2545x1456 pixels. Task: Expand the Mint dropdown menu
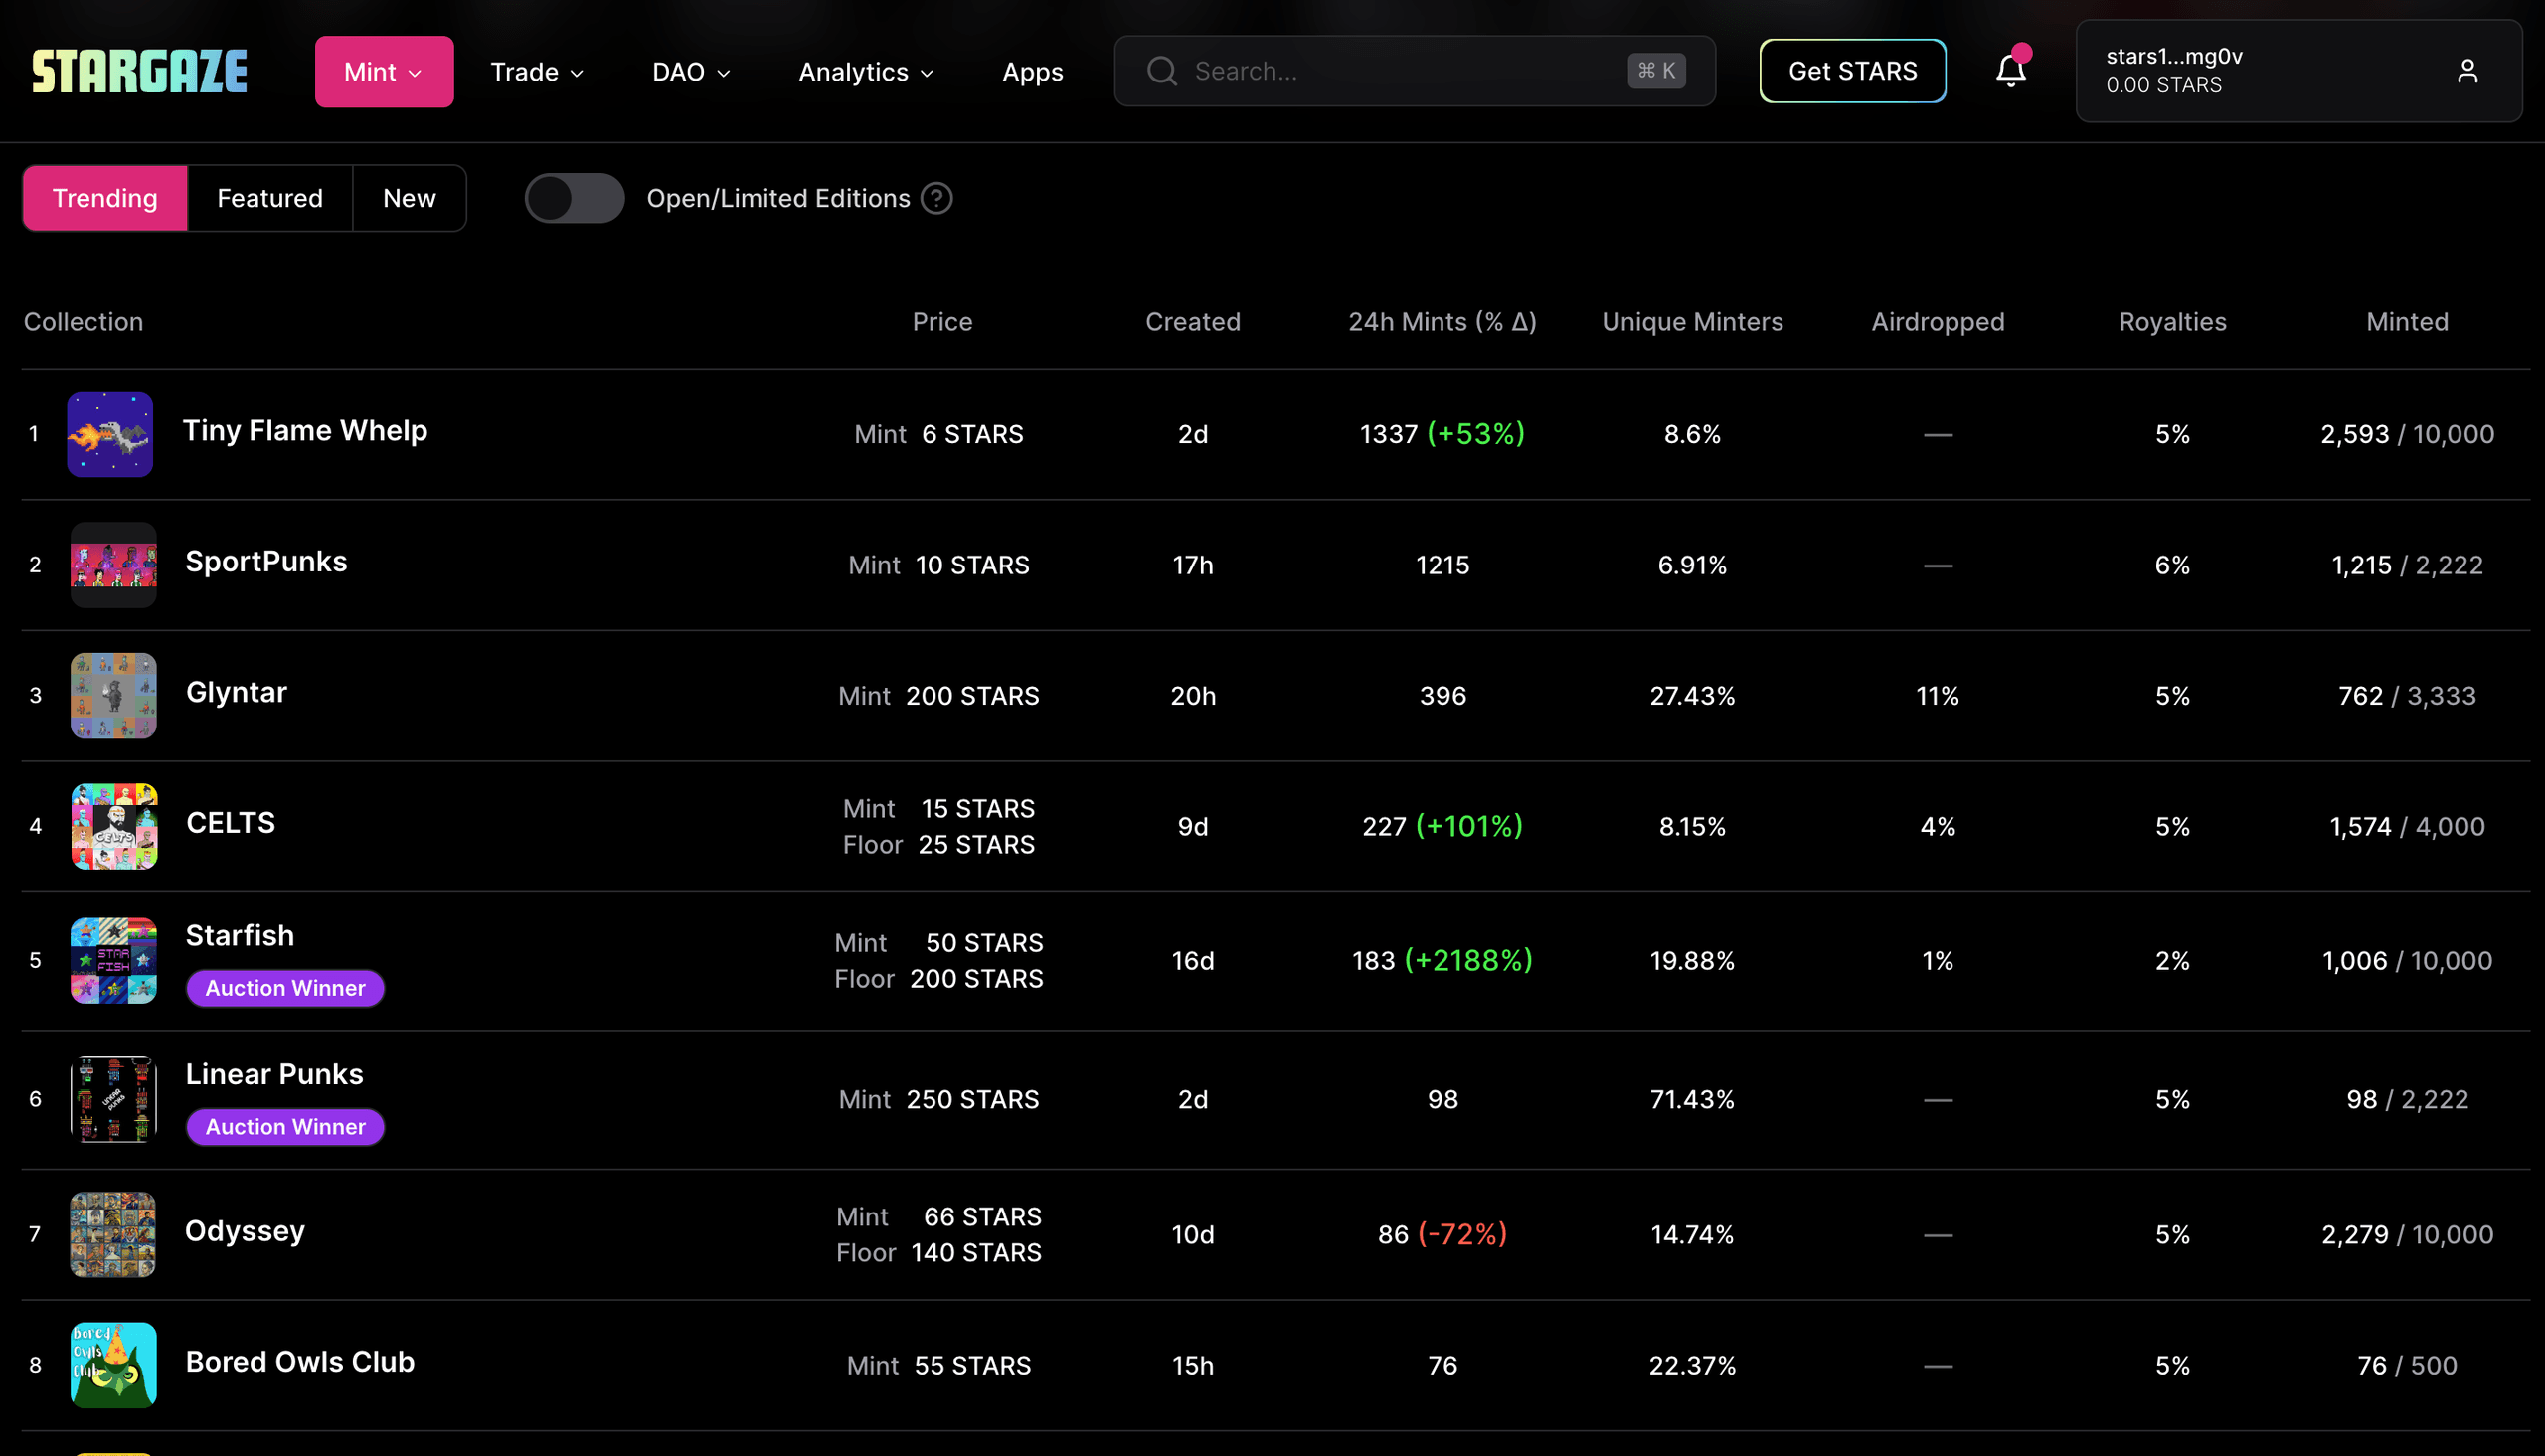pyautogui.click(x=384, y=72)
